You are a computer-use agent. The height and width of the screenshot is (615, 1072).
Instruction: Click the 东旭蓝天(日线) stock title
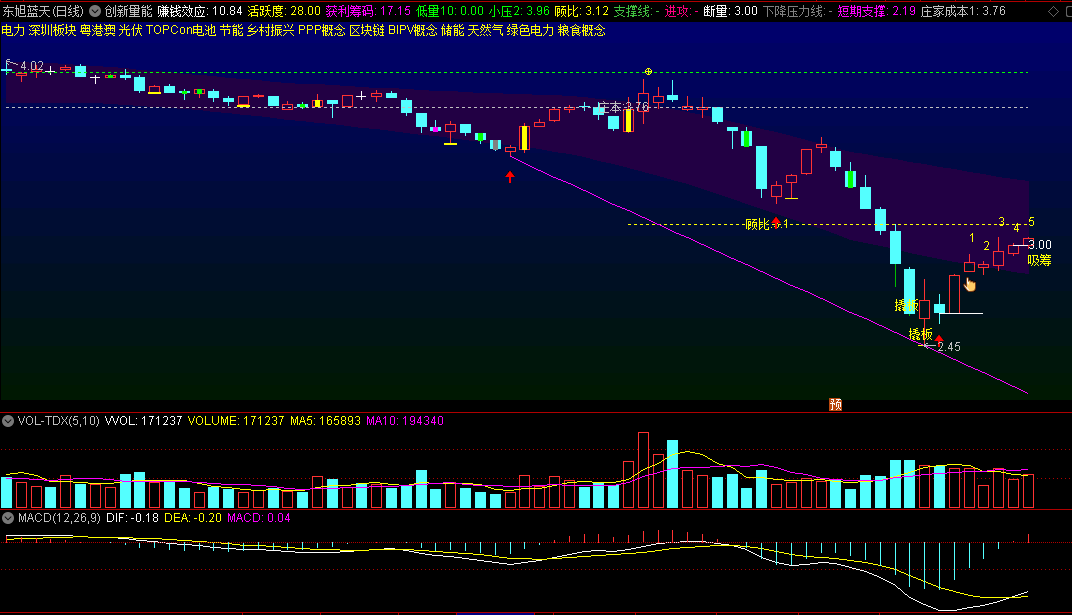(43, 11)
